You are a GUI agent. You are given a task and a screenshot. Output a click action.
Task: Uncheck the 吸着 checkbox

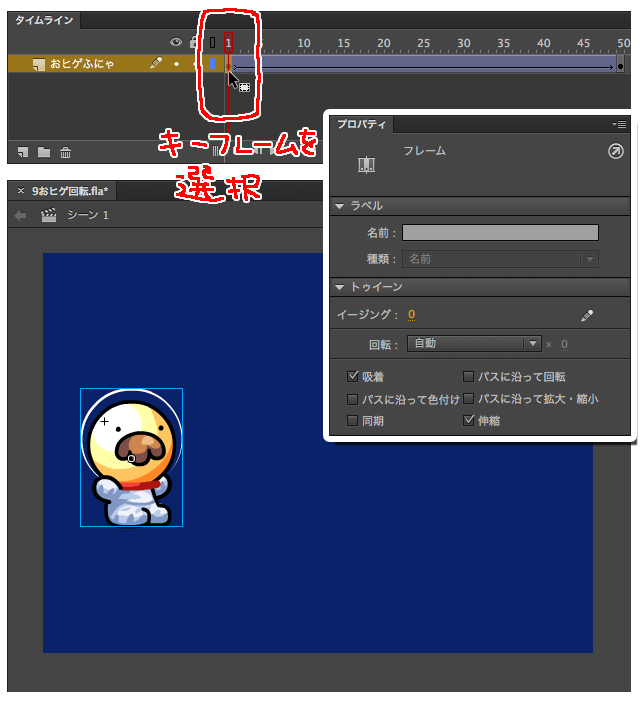[x=352, y=376]
